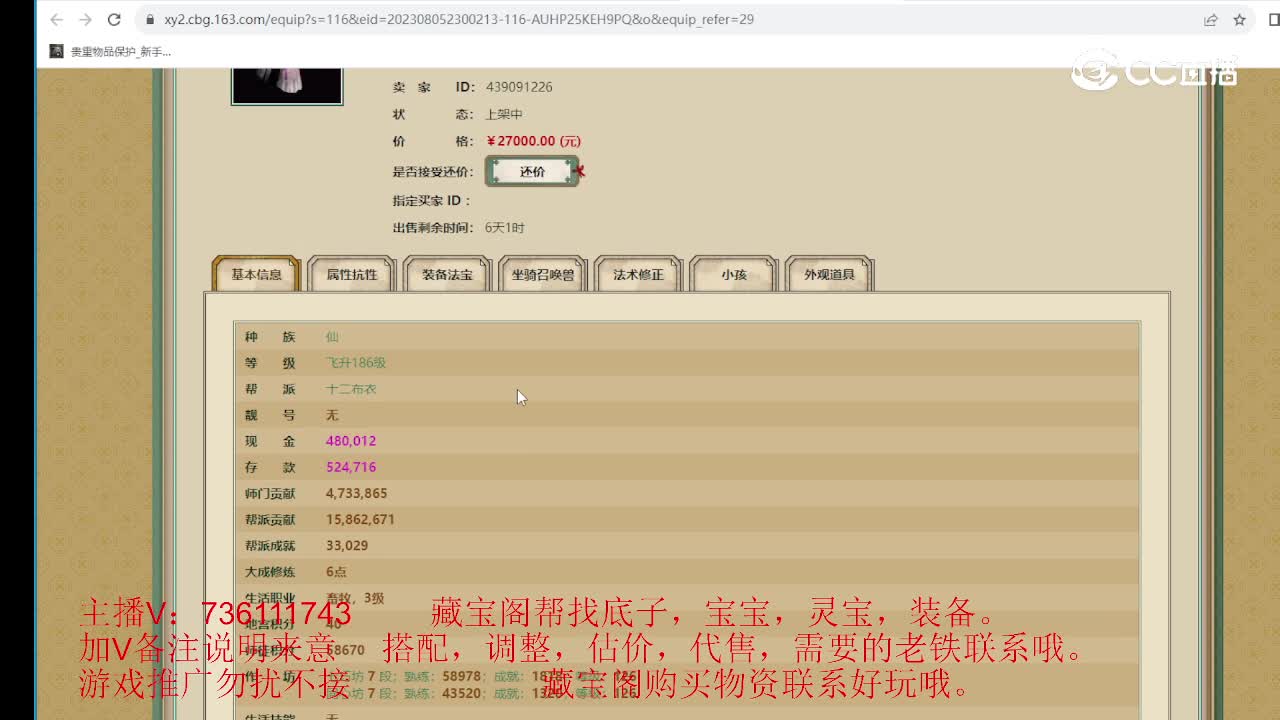Viewport: 1280px width, 720px height.
Task: Switch to the 外观道具 tab
Action: (828, 273)
